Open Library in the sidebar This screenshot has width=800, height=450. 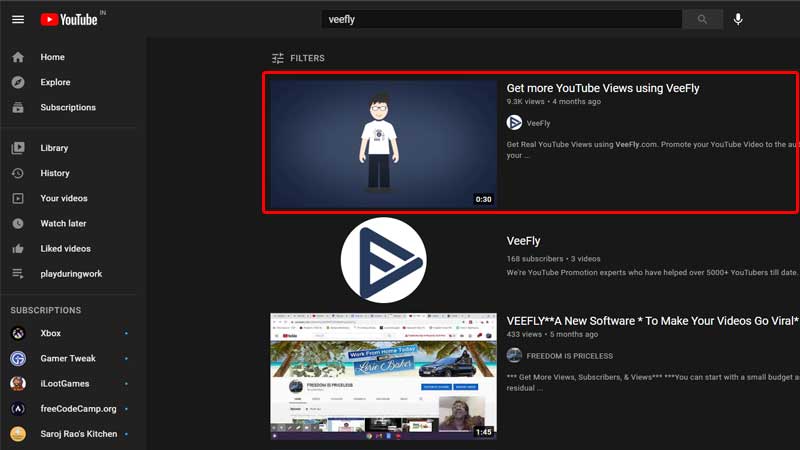[54, 148]
